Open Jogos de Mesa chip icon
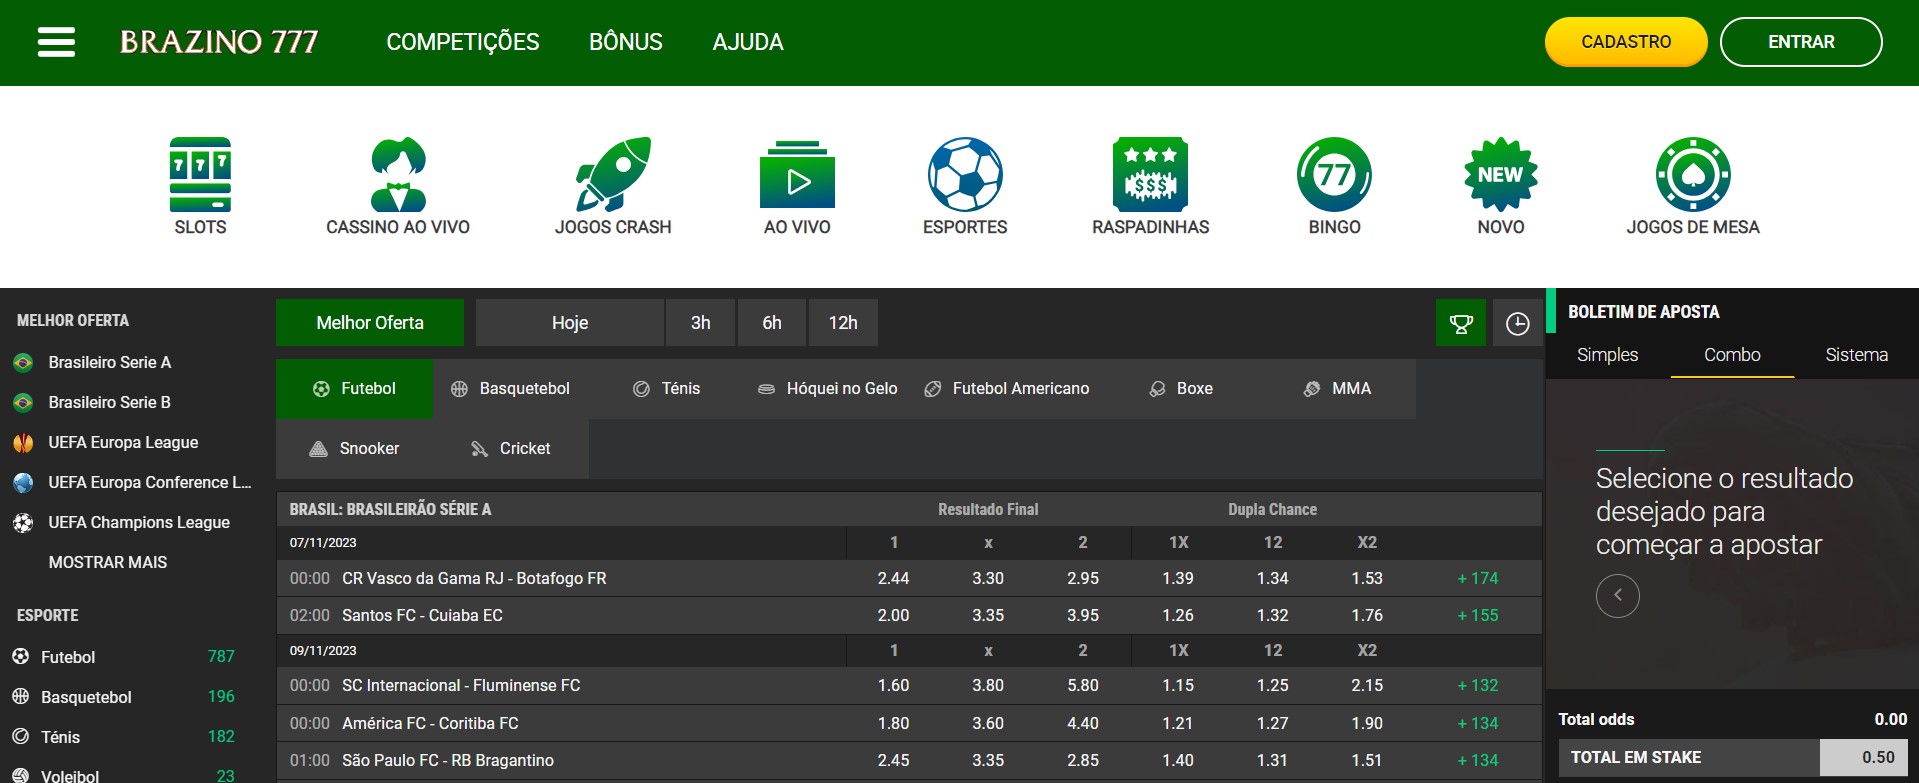The width and height of the screenshot is (1919, 783). point(1693,174)
